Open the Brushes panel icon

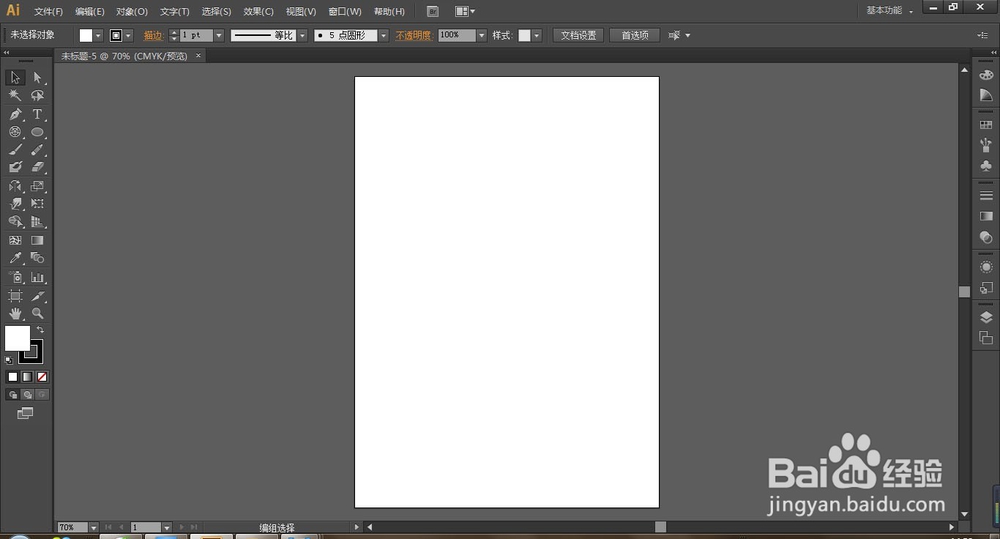(986, 145)
